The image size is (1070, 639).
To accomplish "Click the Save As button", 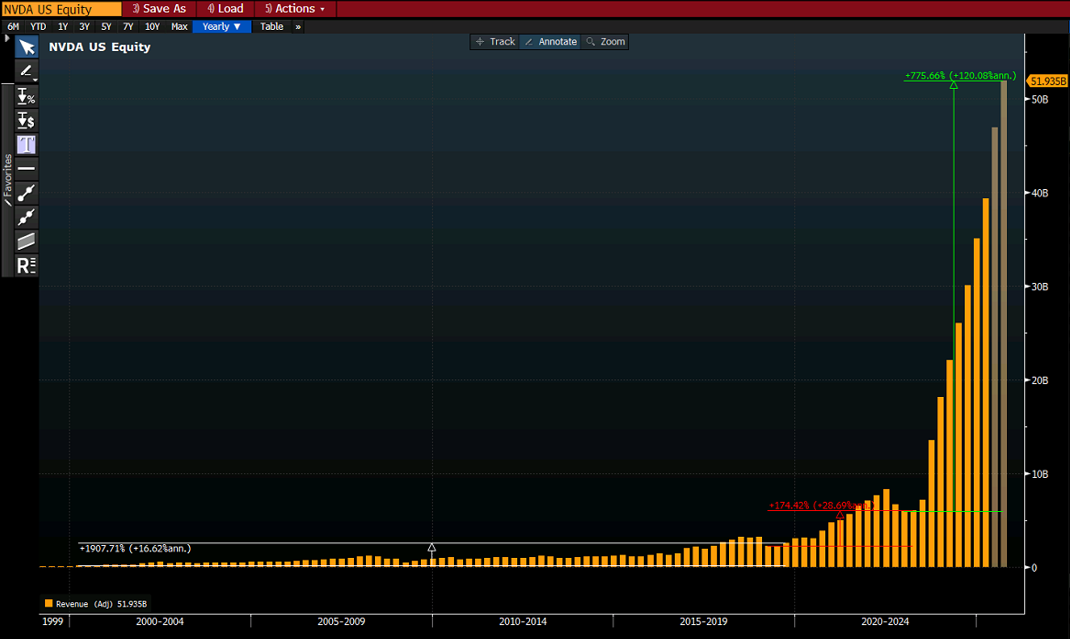I will click(x=159, y=9).
